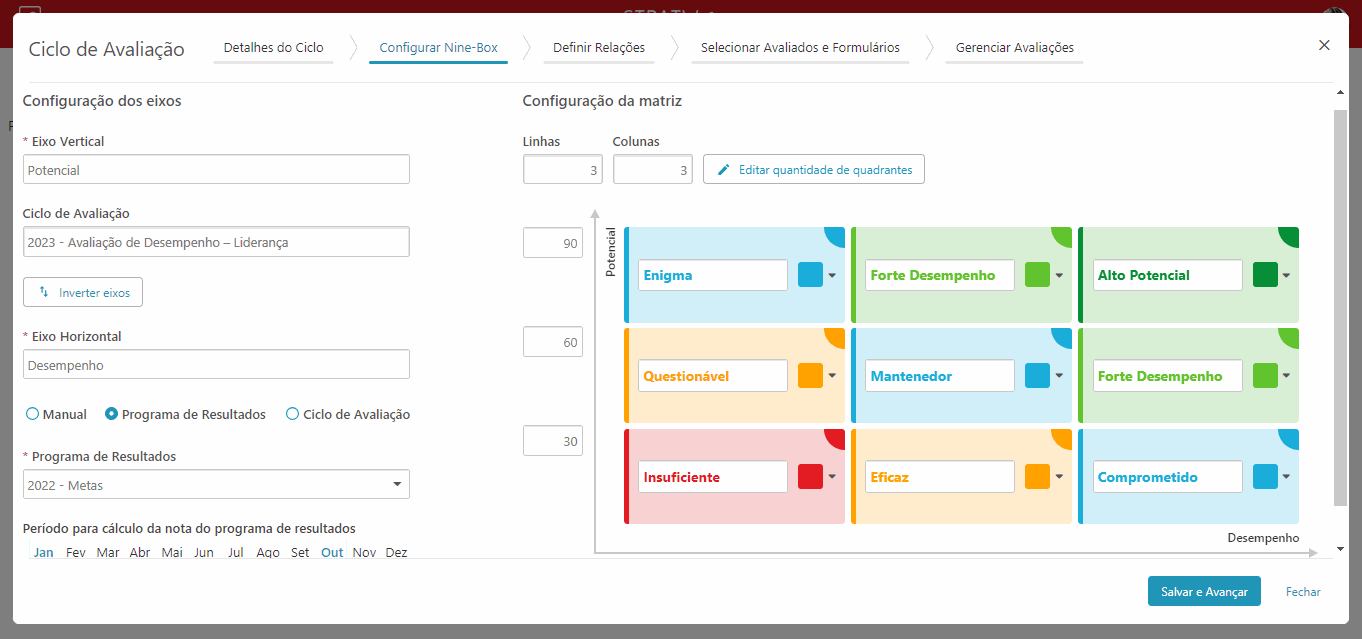Open the Programa de Resultados dropdown
The image size is (1362, 639).
point(216,484)
